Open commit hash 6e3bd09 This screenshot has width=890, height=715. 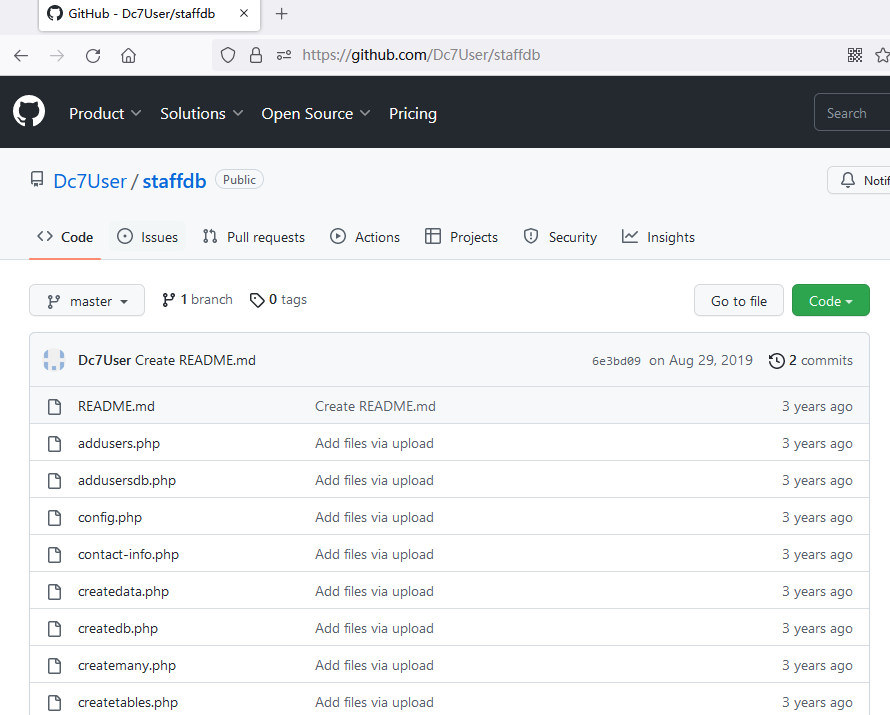pos(616,361)
